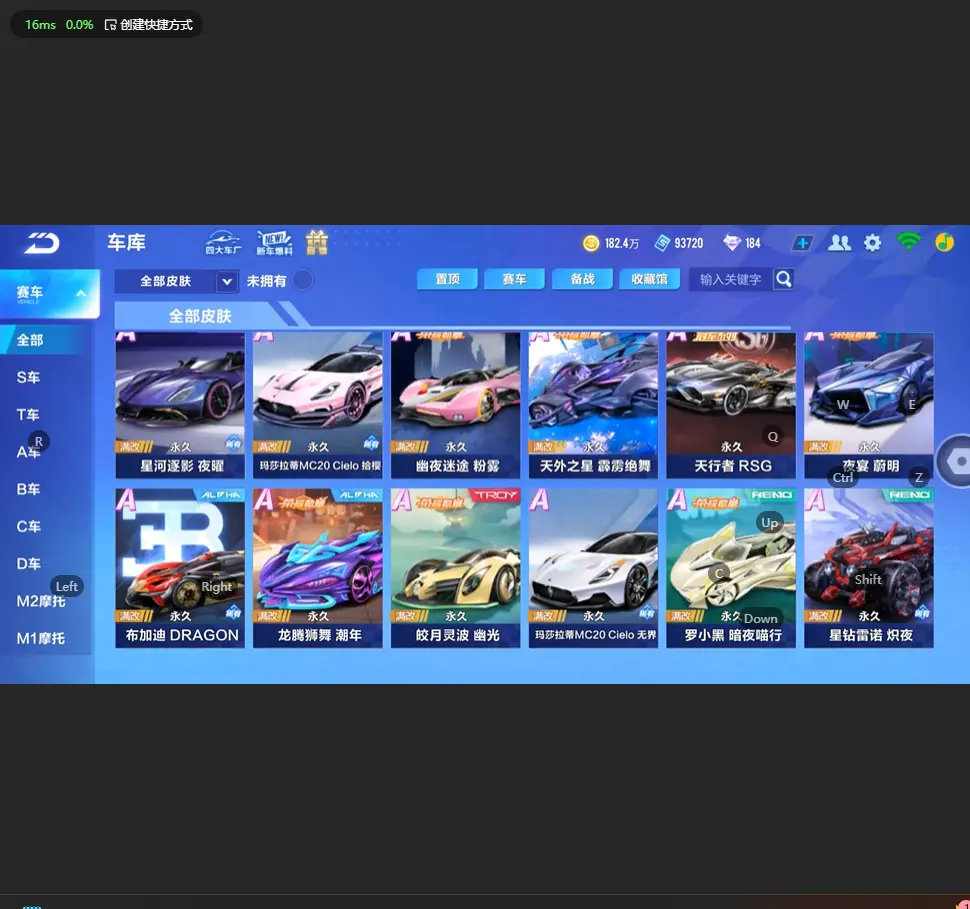Image resolution: width=970 pixels, height=909 pixels.
Task: Click the blue coupon currency icon
Action: (662, 243)
